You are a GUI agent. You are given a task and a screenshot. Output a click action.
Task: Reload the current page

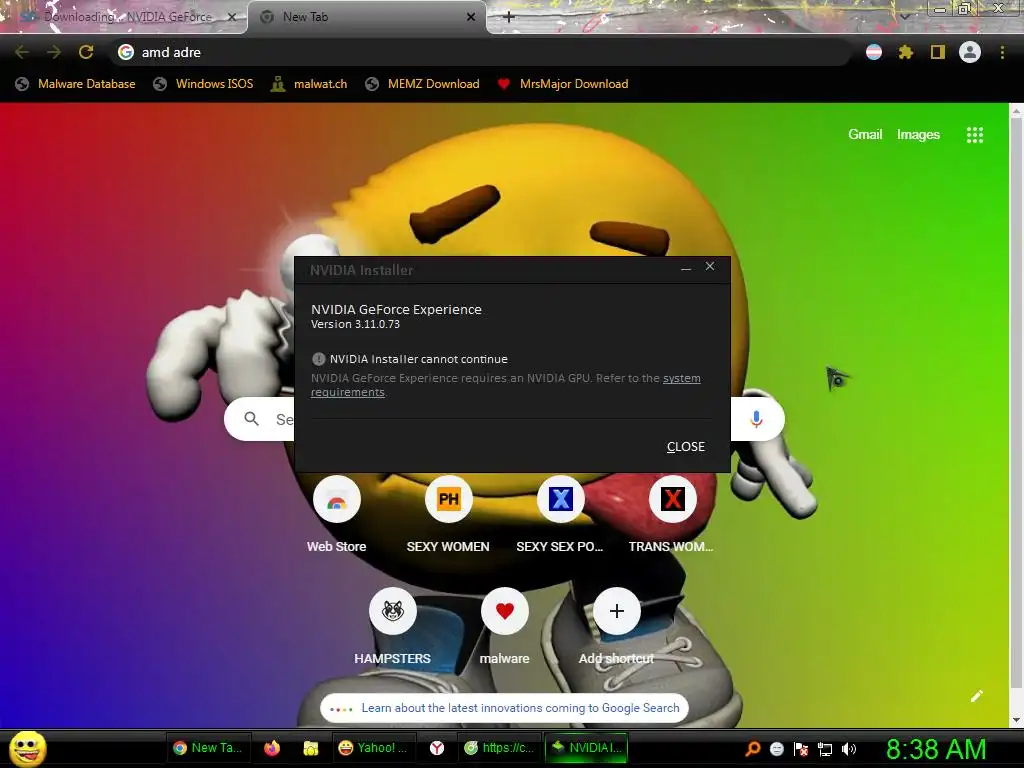86,52
